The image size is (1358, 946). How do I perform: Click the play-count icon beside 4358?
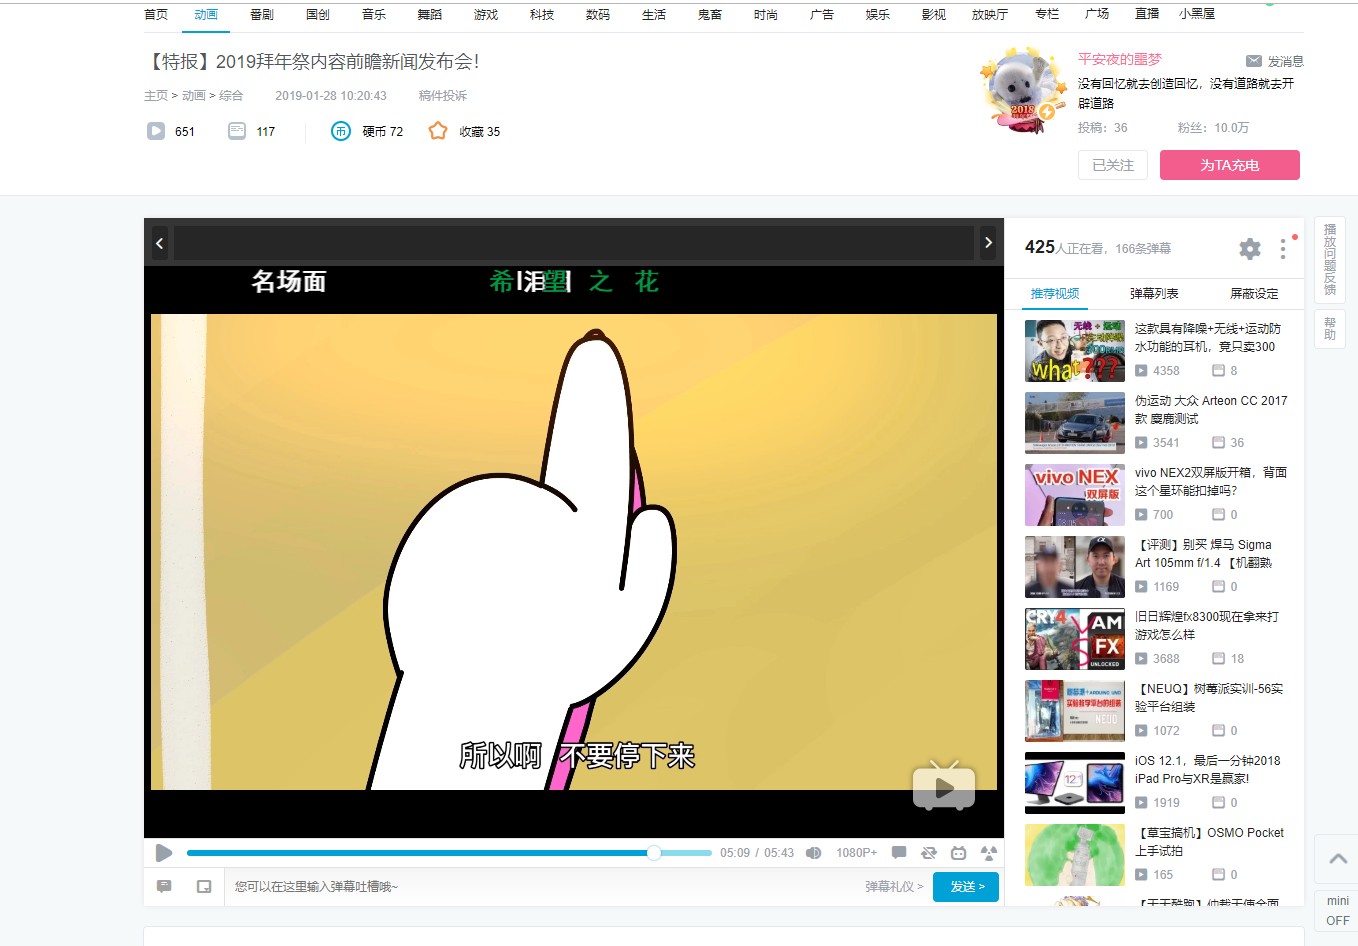(1141, 370)
